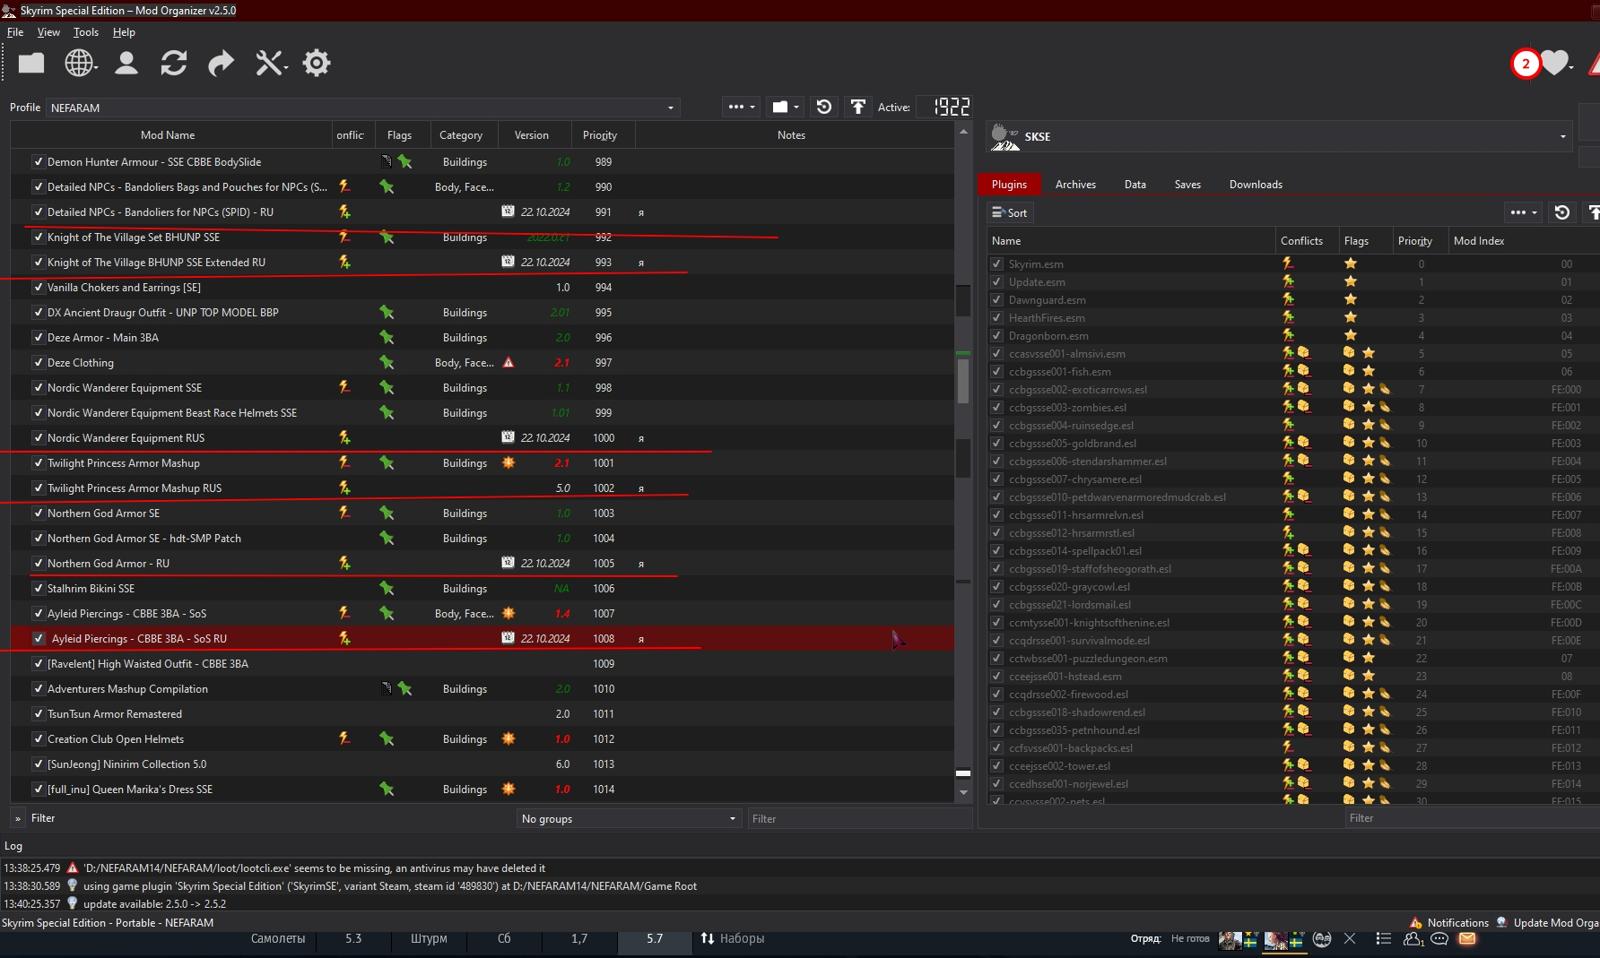Open the mod list three-dots options dropdown

pyautogui.click(x=741, y=107)
